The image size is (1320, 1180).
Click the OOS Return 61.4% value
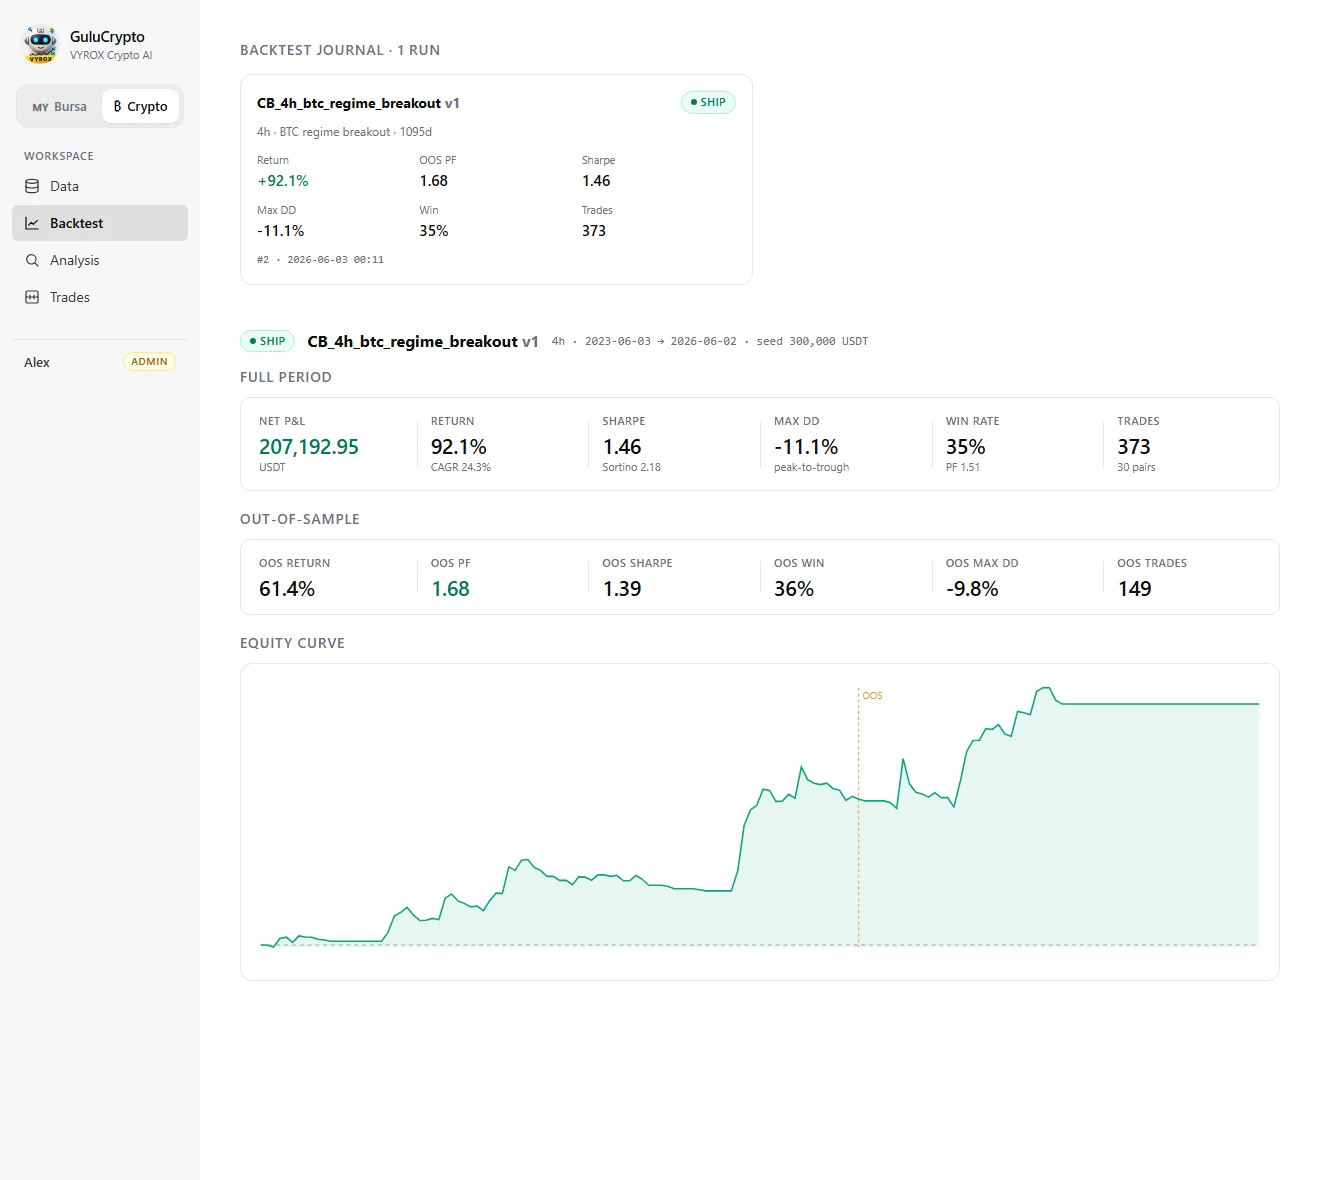(287, 589)
